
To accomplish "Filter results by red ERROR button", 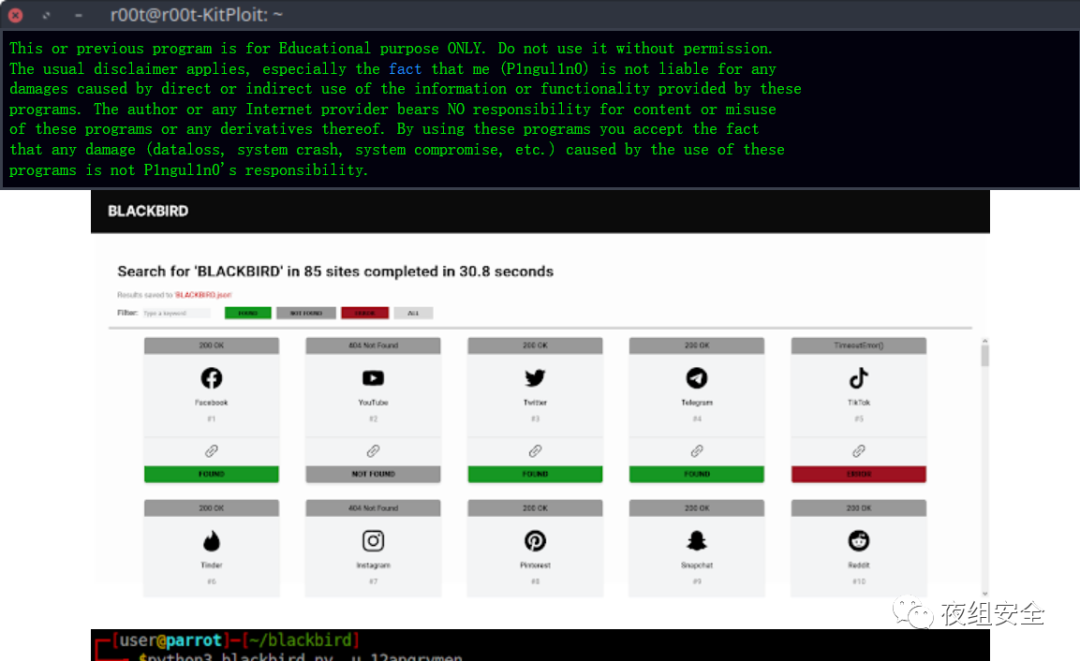I will [x=365, y=313].
